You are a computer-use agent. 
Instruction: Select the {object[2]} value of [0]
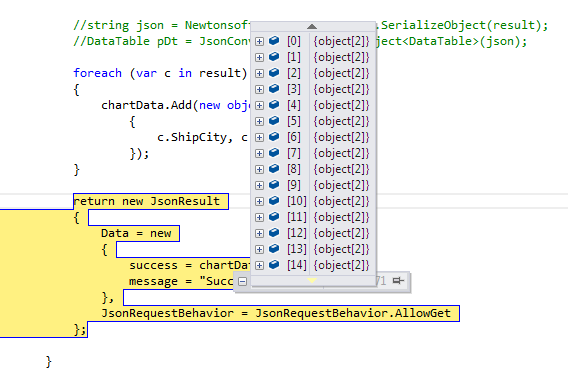pos(341,41)
